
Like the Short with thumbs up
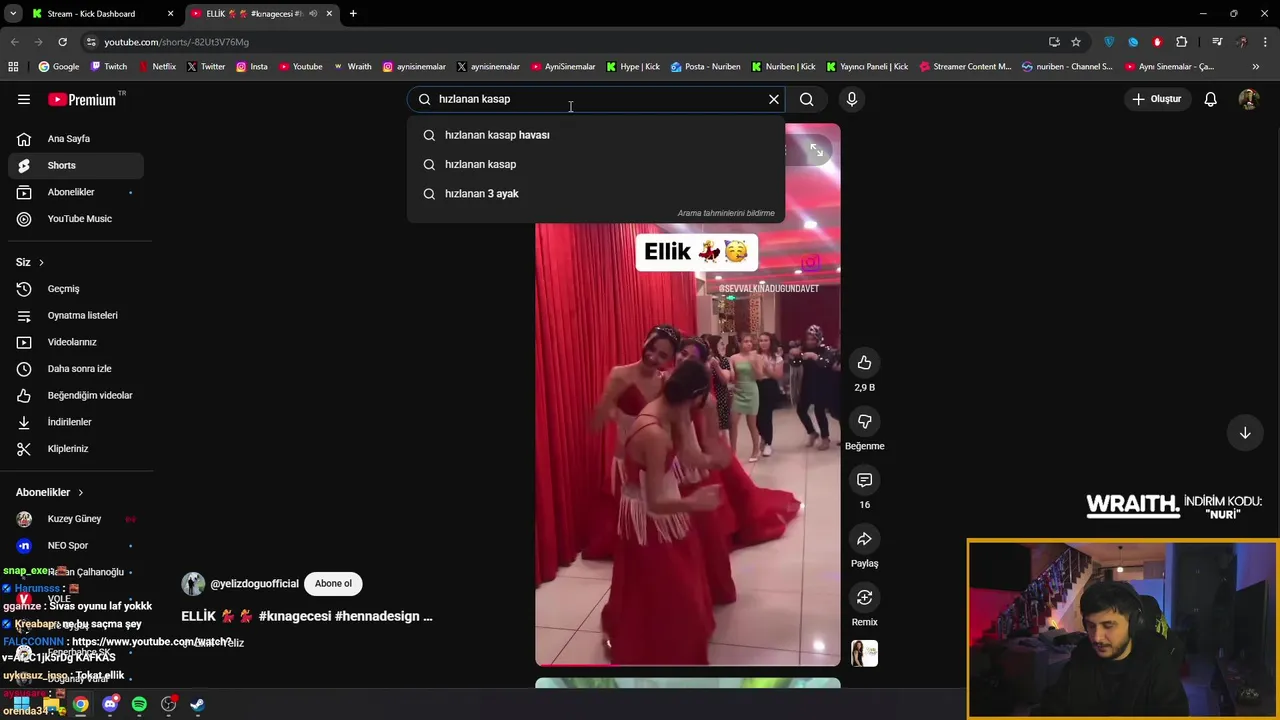coord(864,363)
